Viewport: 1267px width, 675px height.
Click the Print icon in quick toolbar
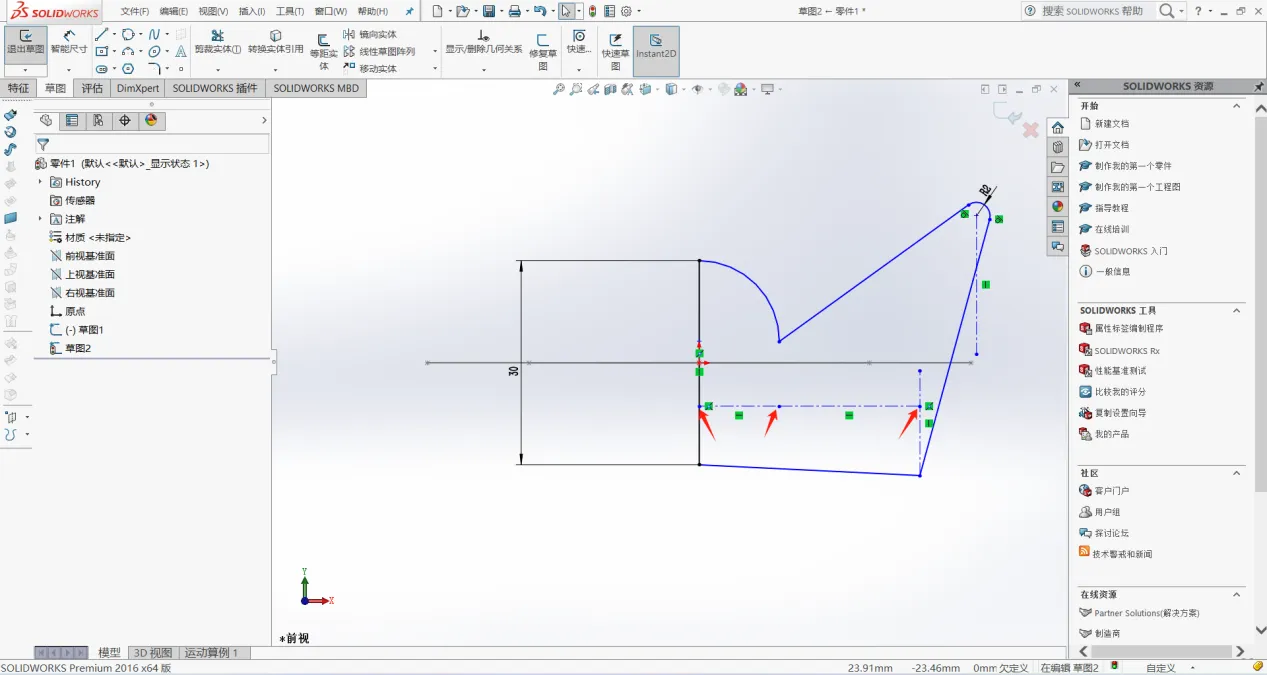514,11
